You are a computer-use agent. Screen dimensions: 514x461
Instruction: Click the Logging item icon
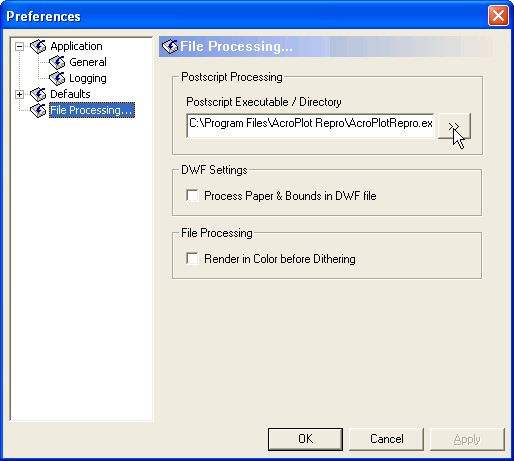57,78
